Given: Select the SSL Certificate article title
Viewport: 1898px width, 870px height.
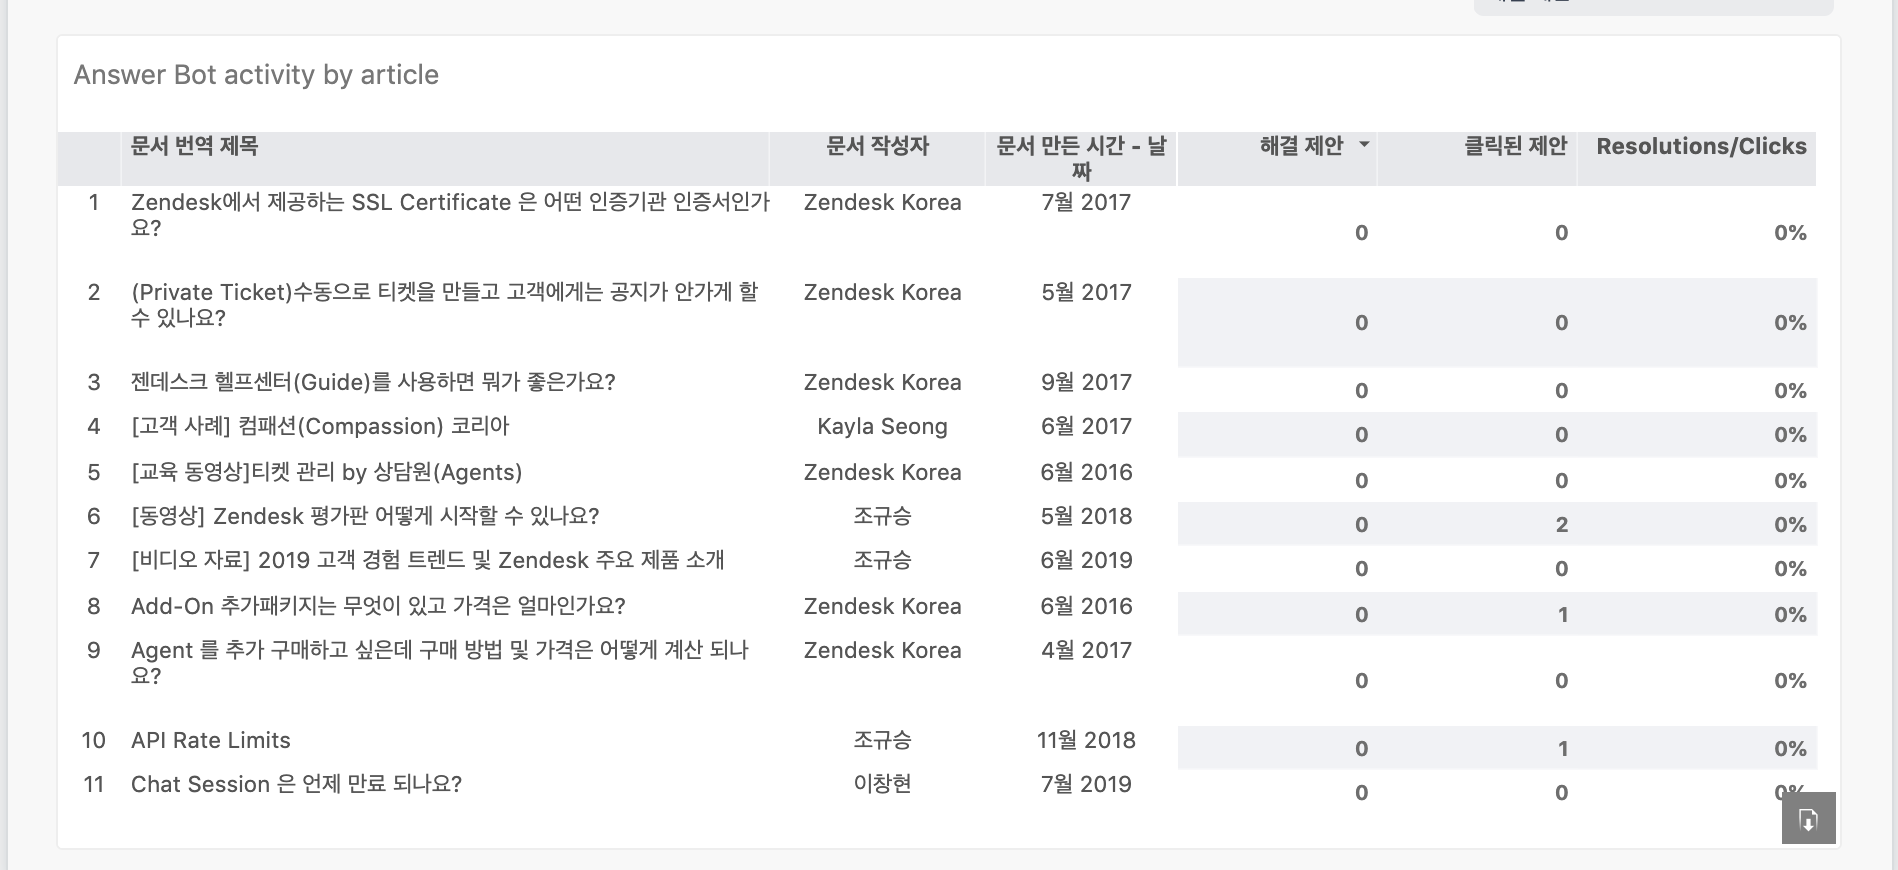Looking at the screenshot, I should (450, 214).
